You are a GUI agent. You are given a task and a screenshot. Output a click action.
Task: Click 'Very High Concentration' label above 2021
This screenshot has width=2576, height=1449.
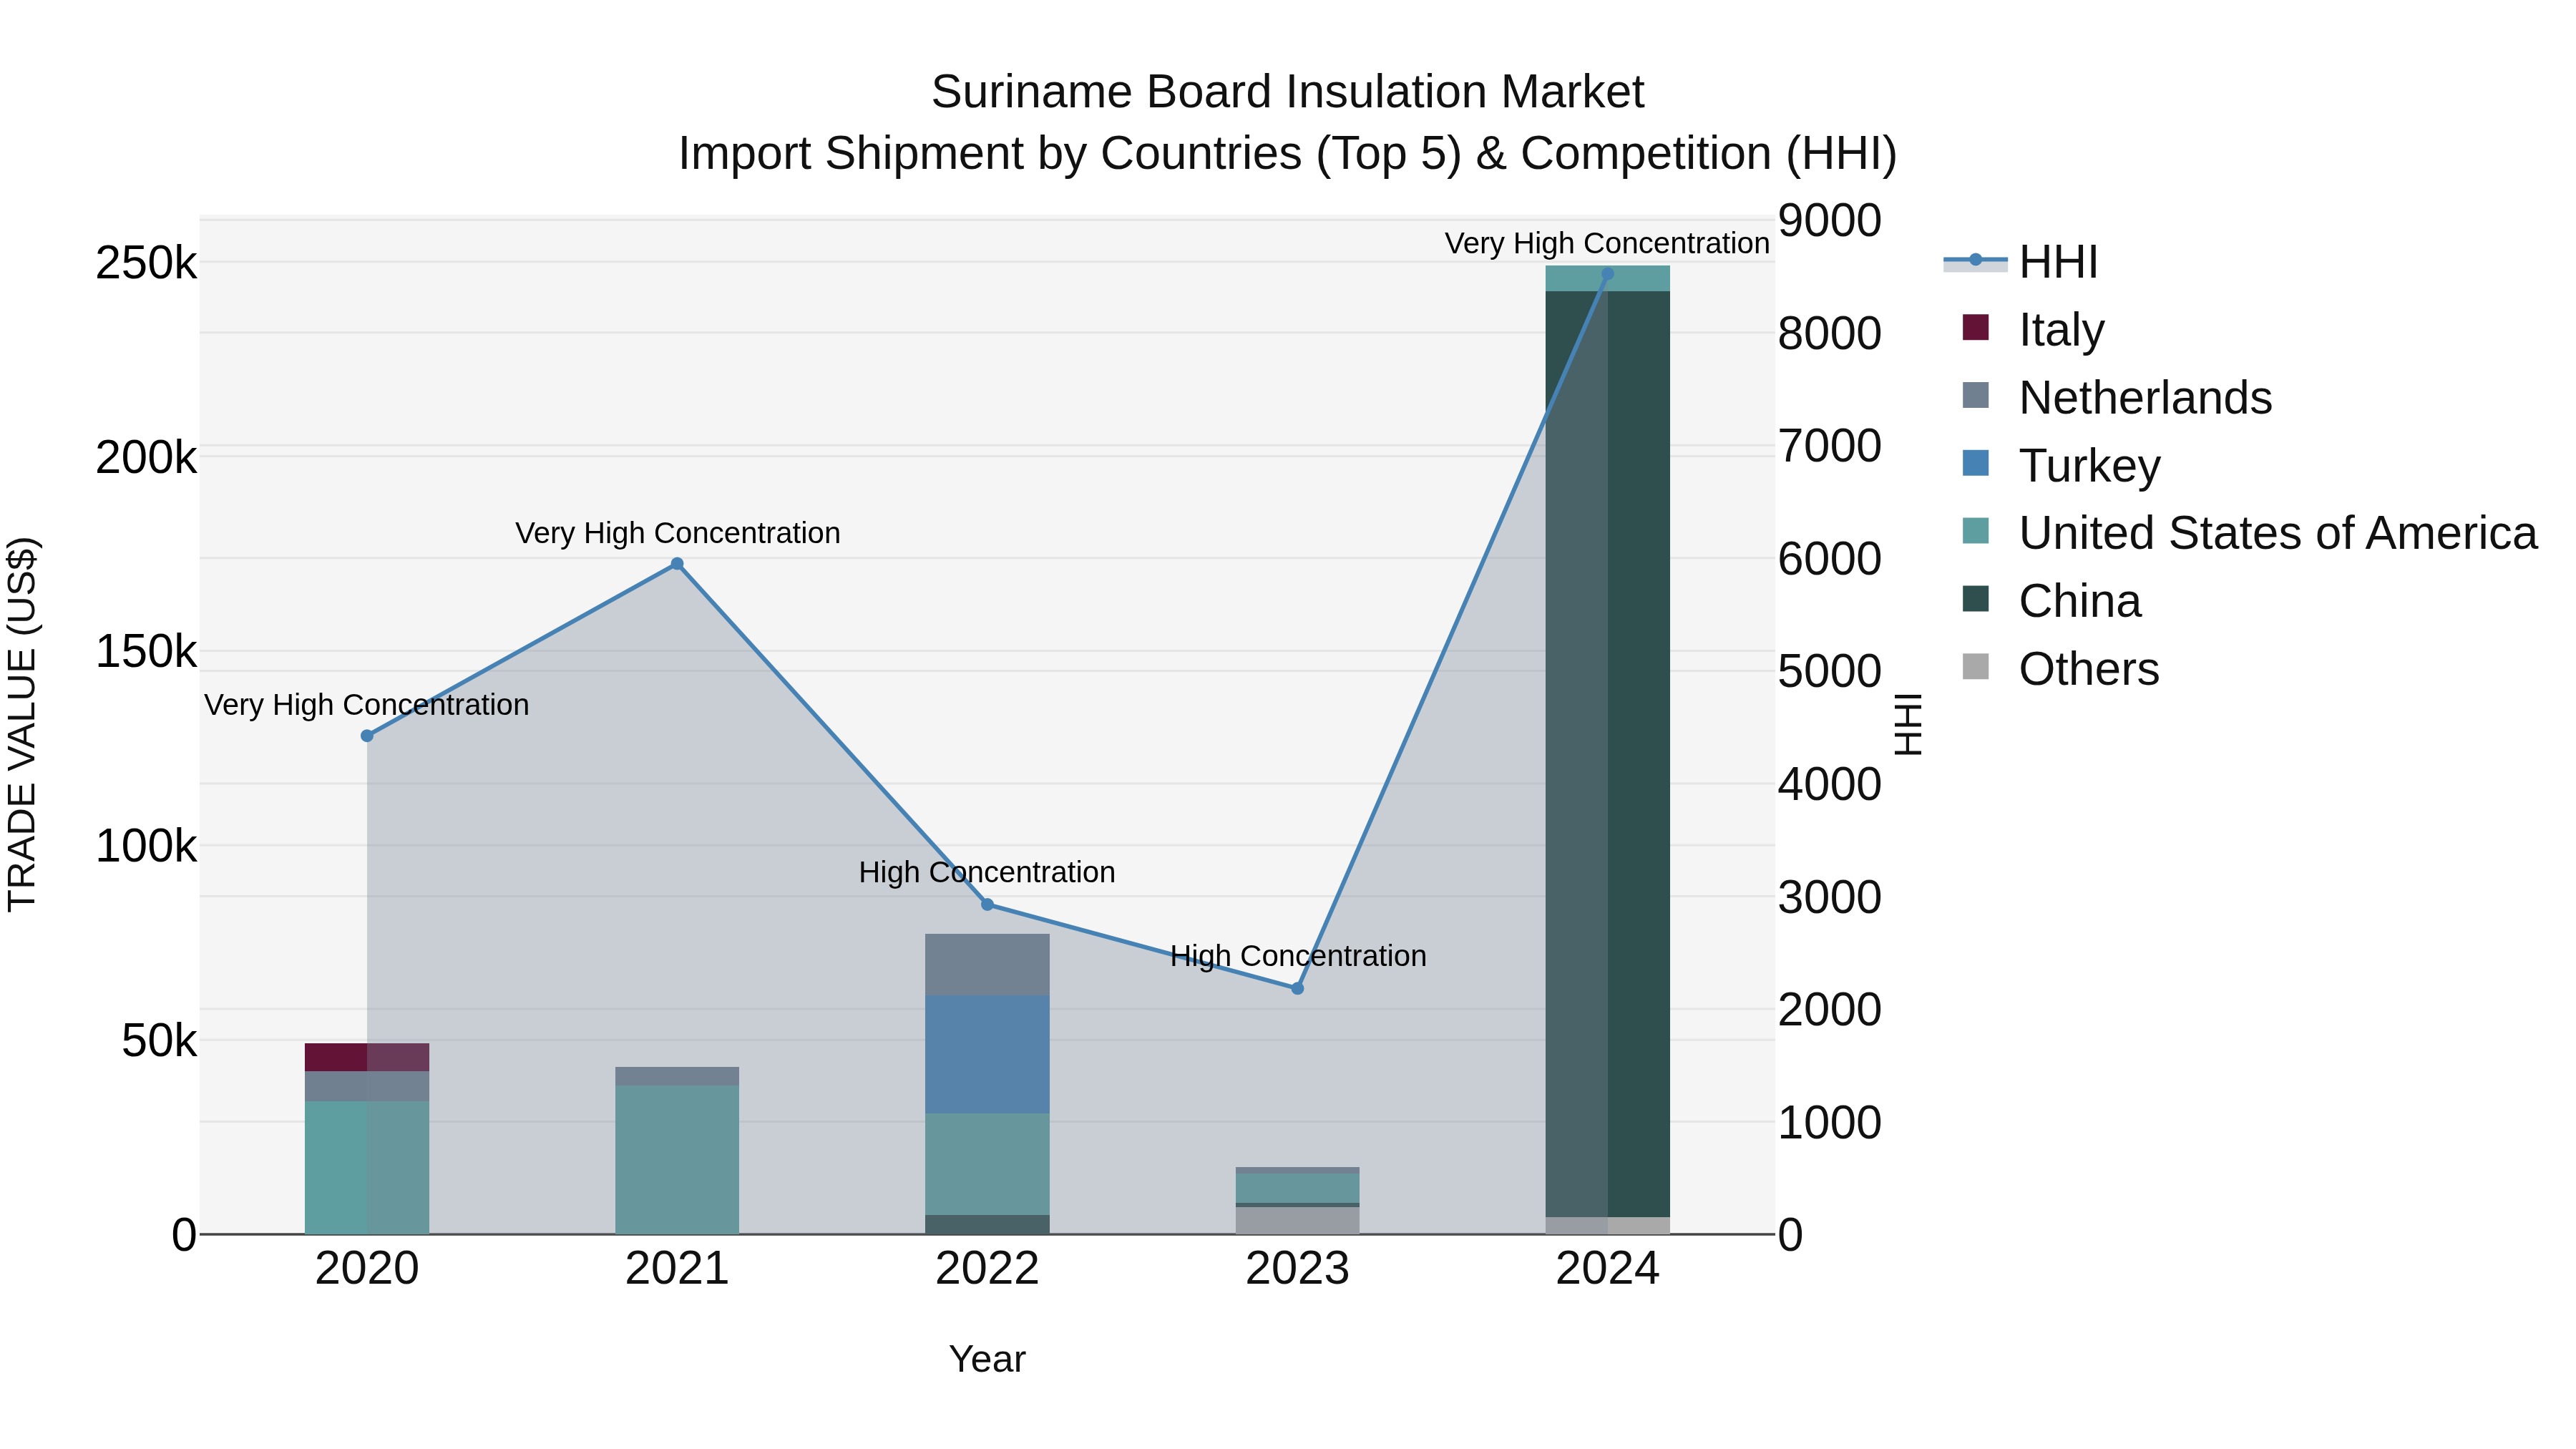click(x=677, y=533)
